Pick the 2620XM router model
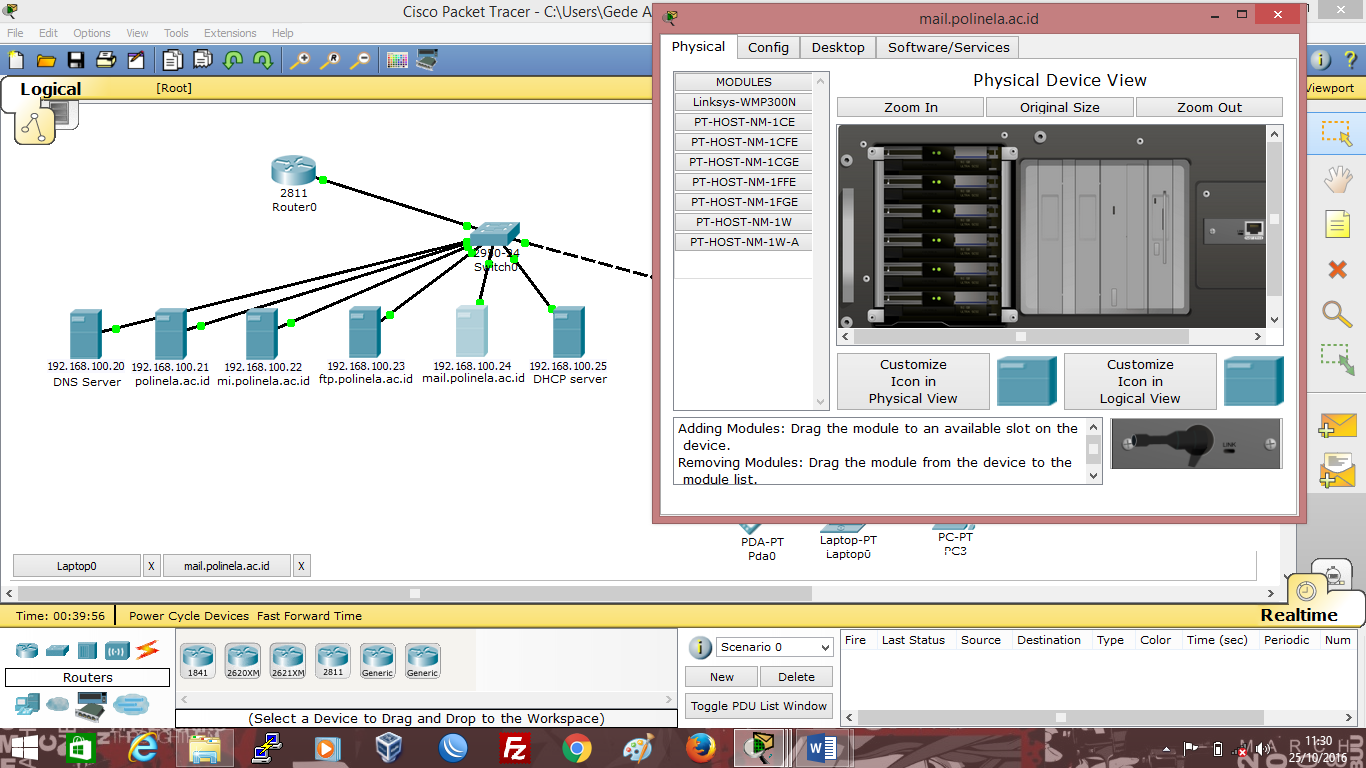 243,661
